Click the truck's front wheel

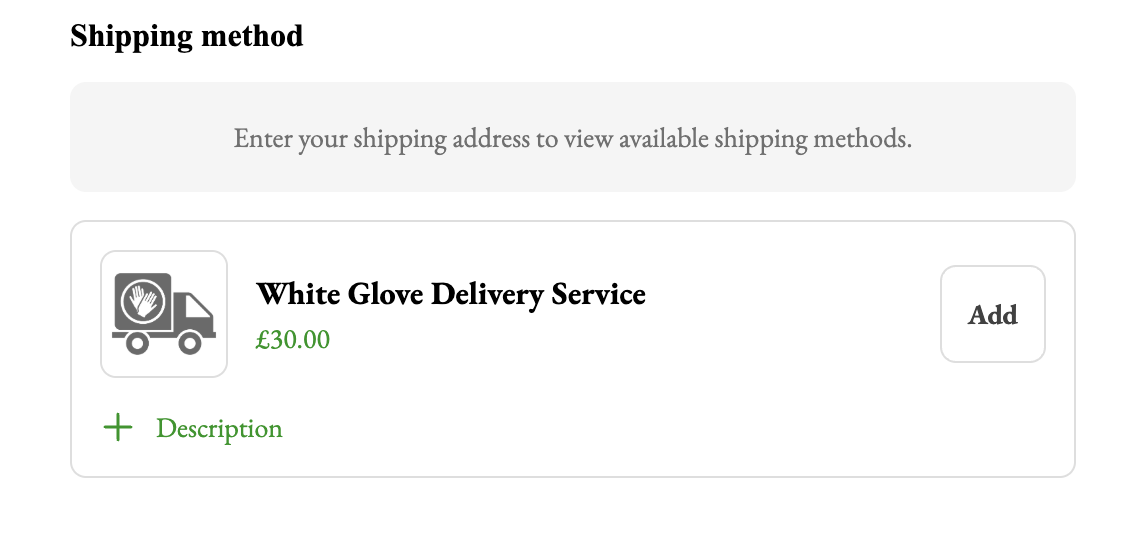[190, 343]
